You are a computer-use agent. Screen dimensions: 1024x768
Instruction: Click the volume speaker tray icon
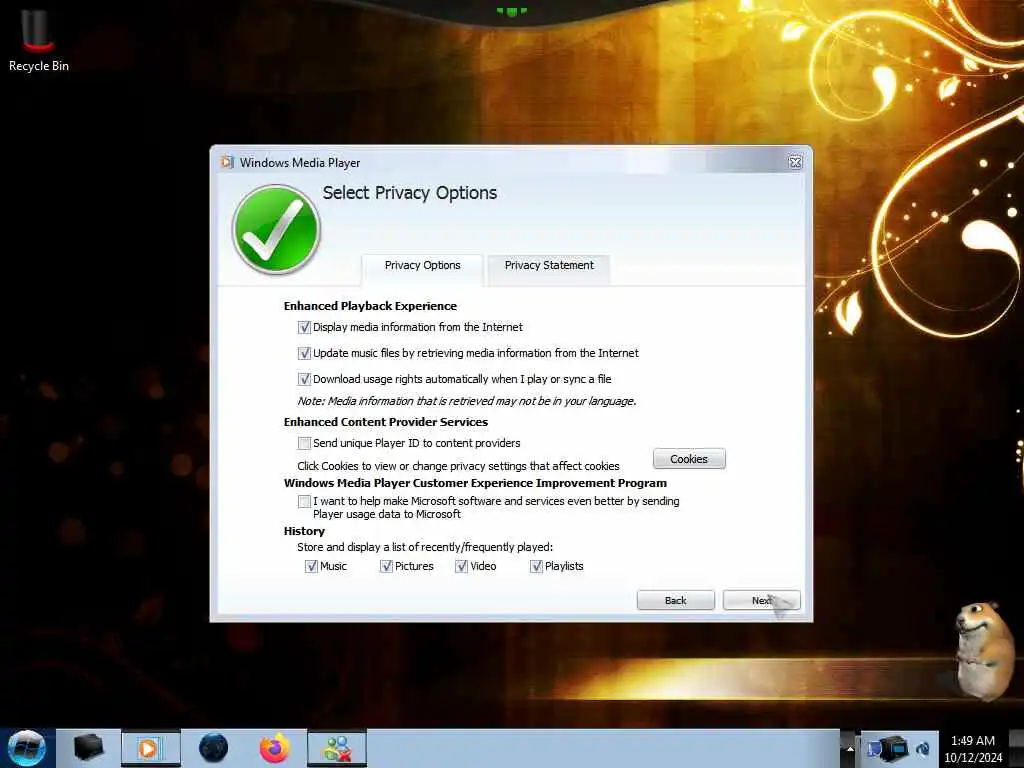coord(923,748)
